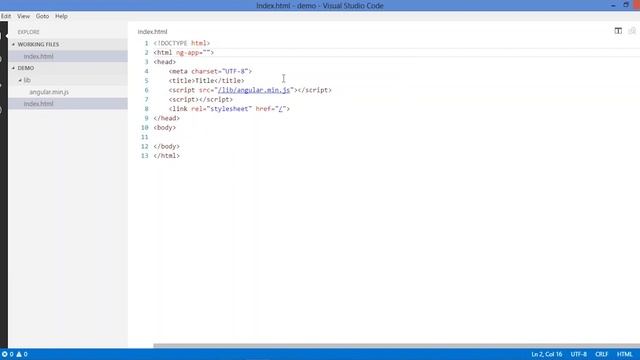This screenshot has width=640, height=360.
Task: Click the horizontal scrollbar of the editor
Action: [x=396, y=346]
